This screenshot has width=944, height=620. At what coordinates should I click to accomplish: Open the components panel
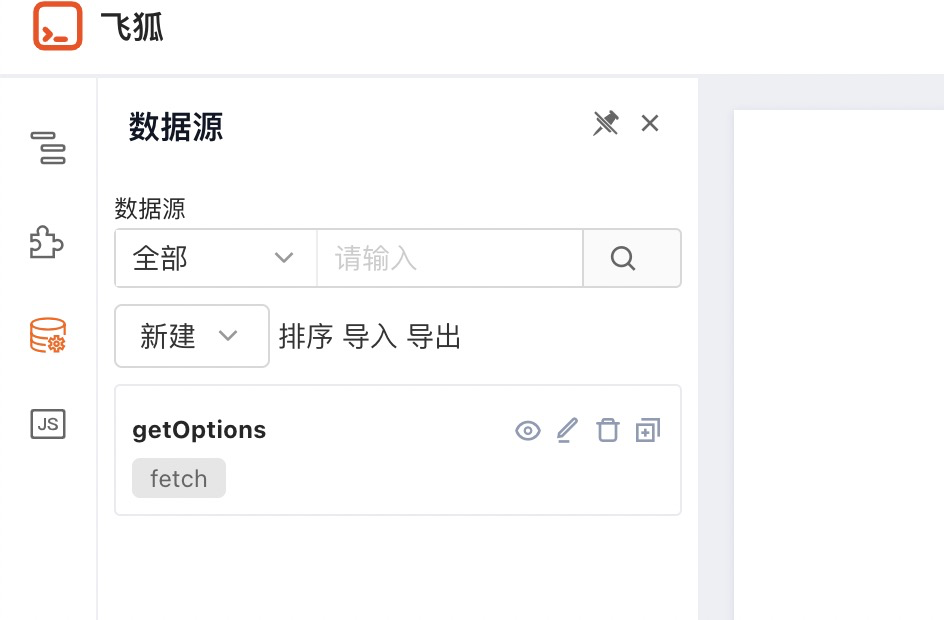[47, 242]
